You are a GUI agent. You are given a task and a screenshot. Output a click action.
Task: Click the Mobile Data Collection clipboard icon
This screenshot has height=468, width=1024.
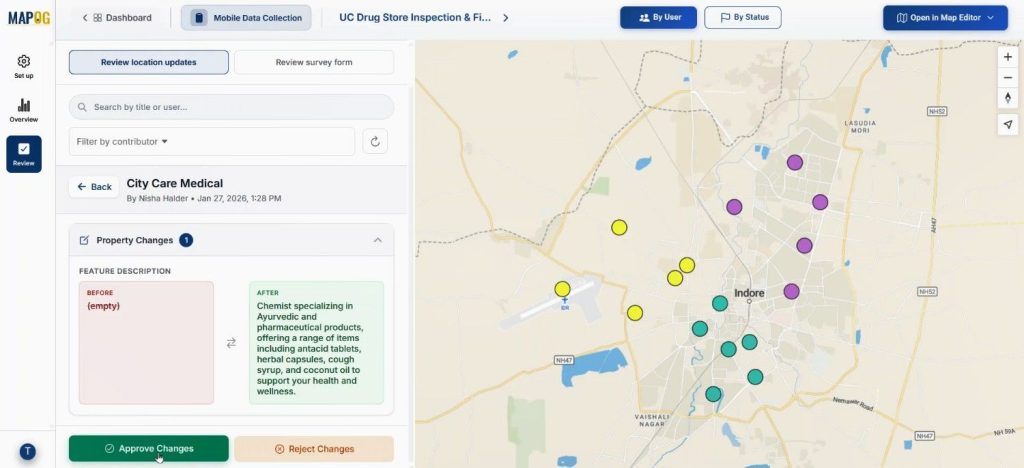click(x=199, y=18)
